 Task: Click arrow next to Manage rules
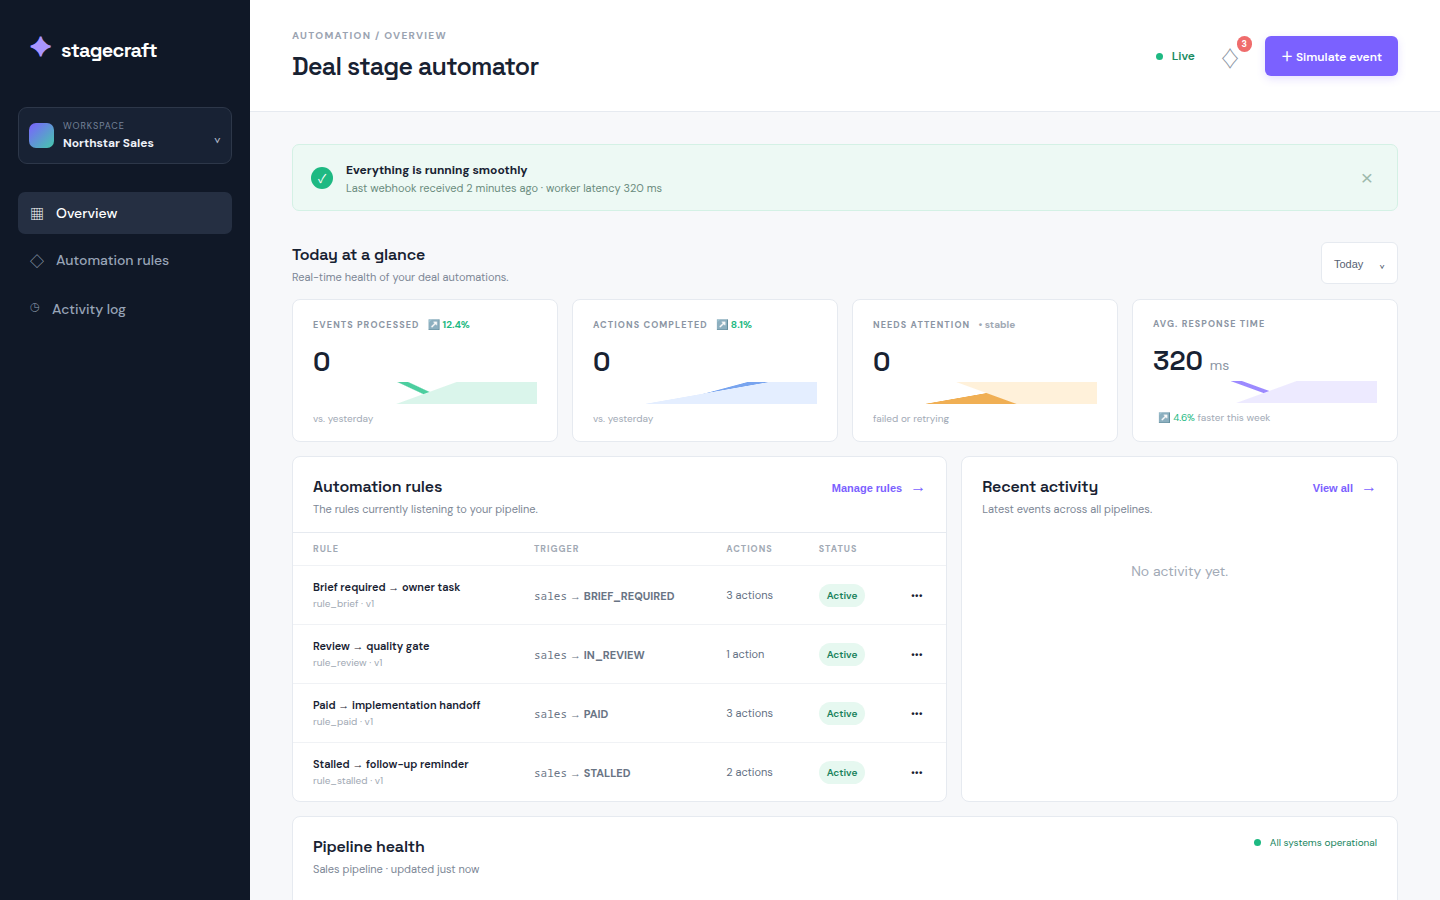tap(918, 489)
